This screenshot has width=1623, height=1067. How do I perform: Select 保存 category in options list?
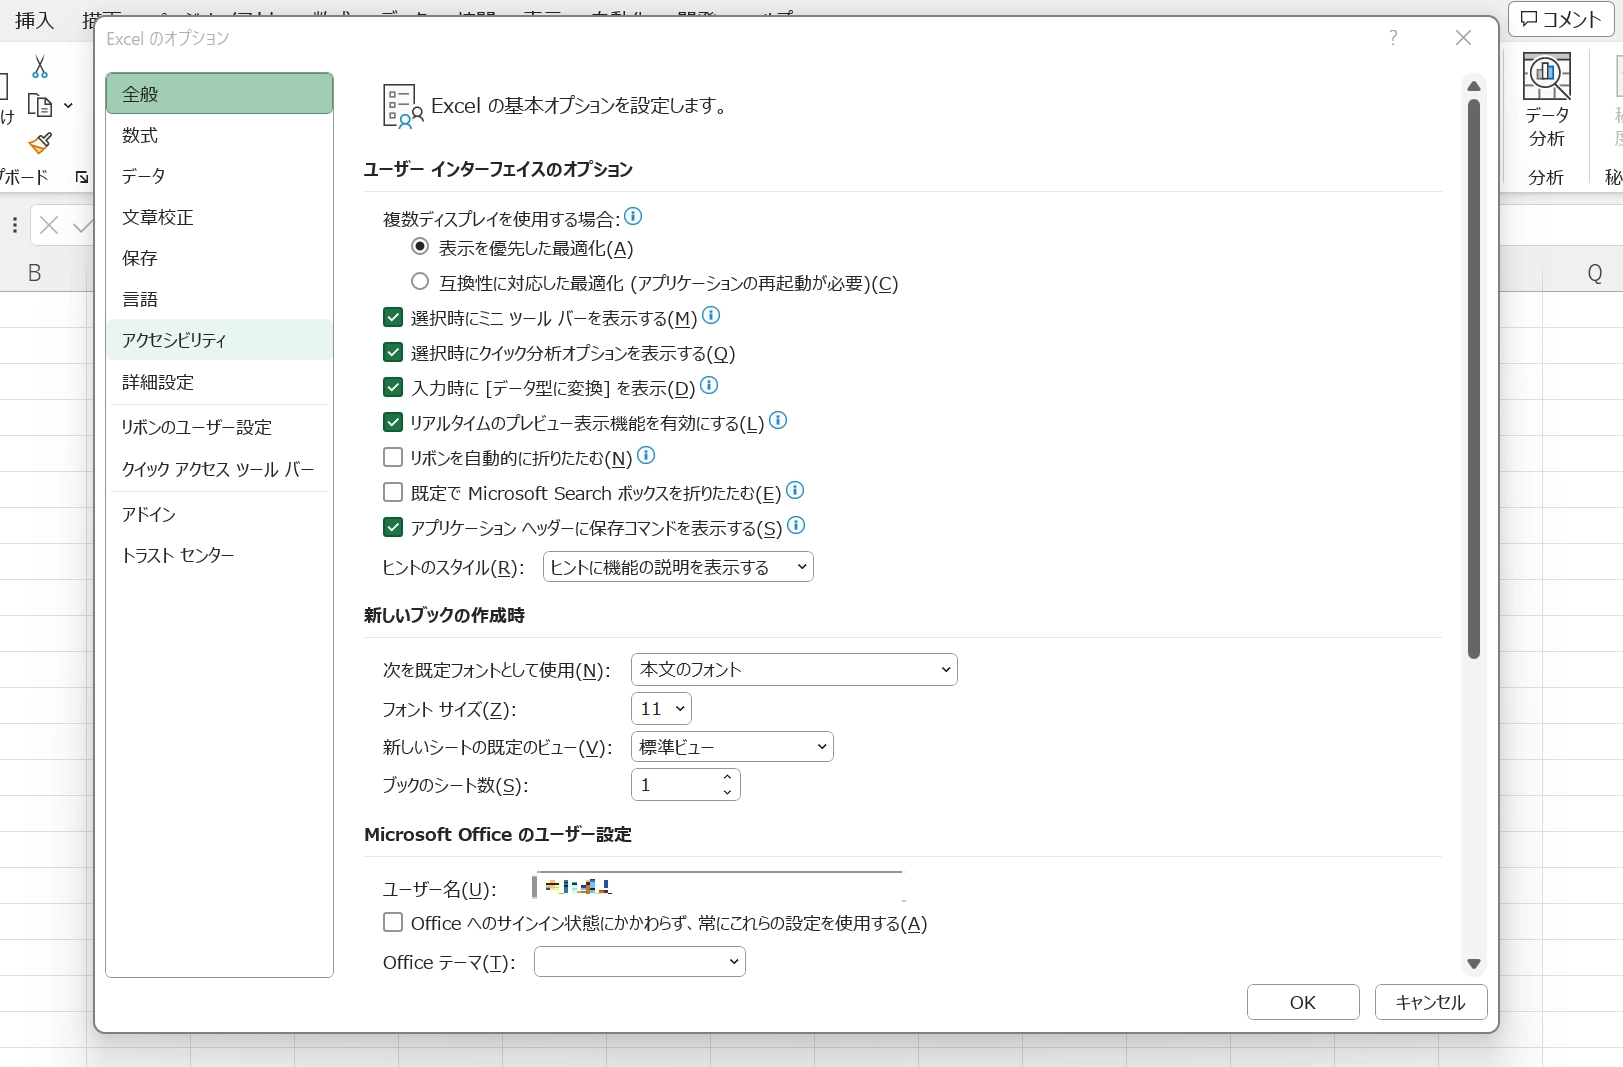pos(219,258)
